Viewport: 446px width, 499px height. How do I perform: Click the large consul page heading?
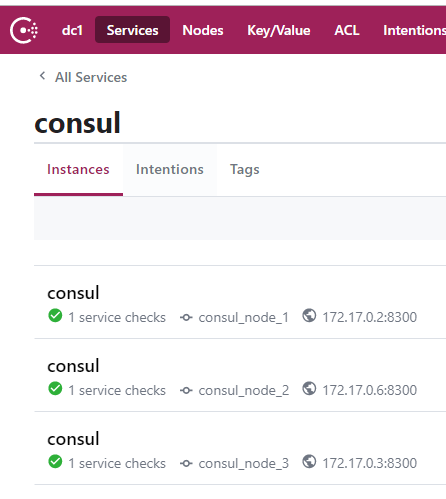(x=77, y=123)
